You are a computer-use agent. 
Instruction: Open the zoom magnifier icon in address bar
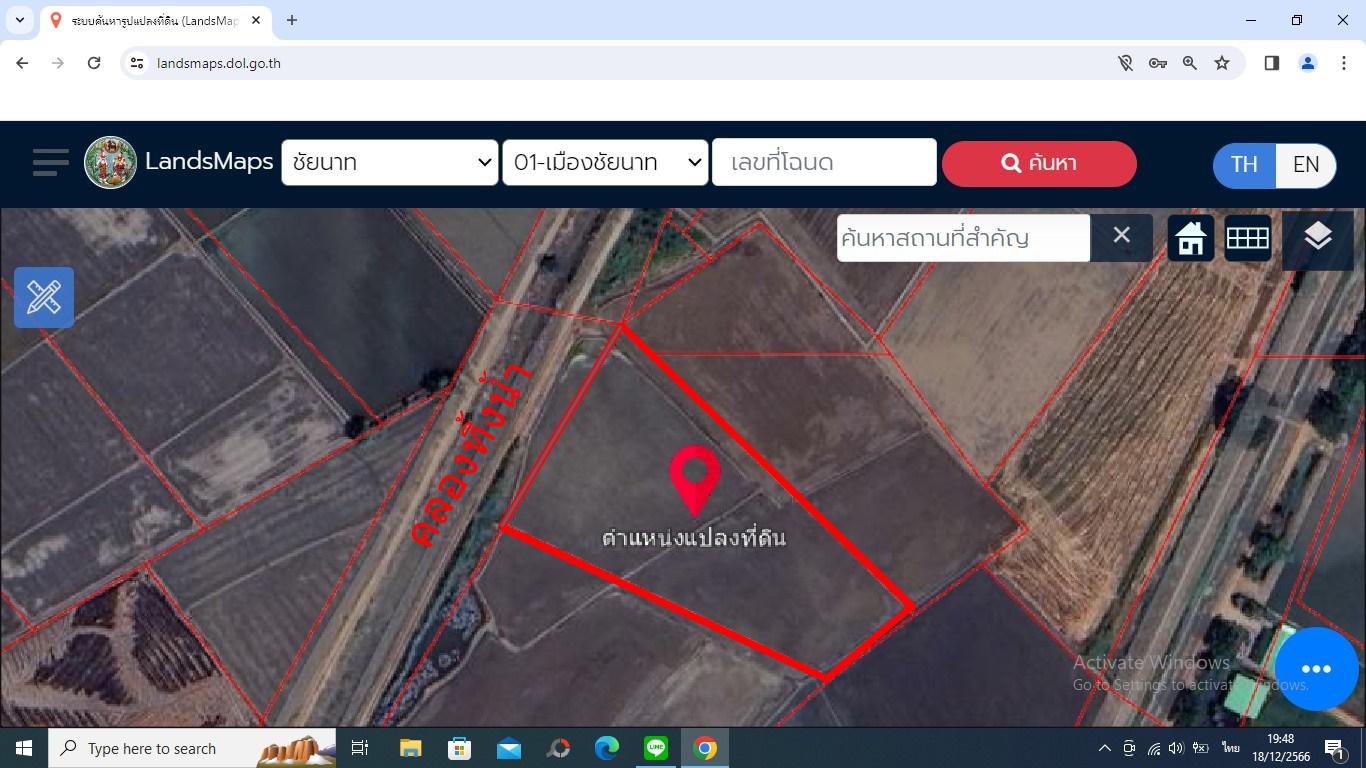coord(1190,63)
